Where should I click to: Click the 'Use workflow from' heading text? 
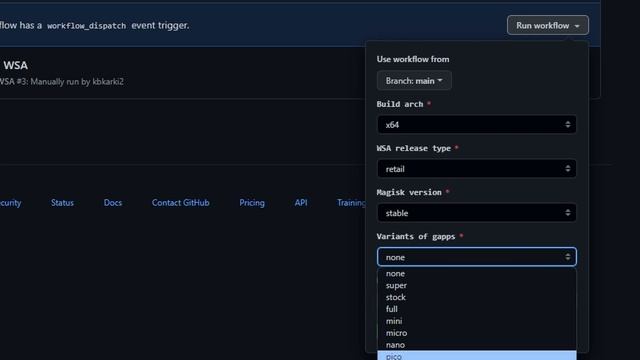point(413,59)
